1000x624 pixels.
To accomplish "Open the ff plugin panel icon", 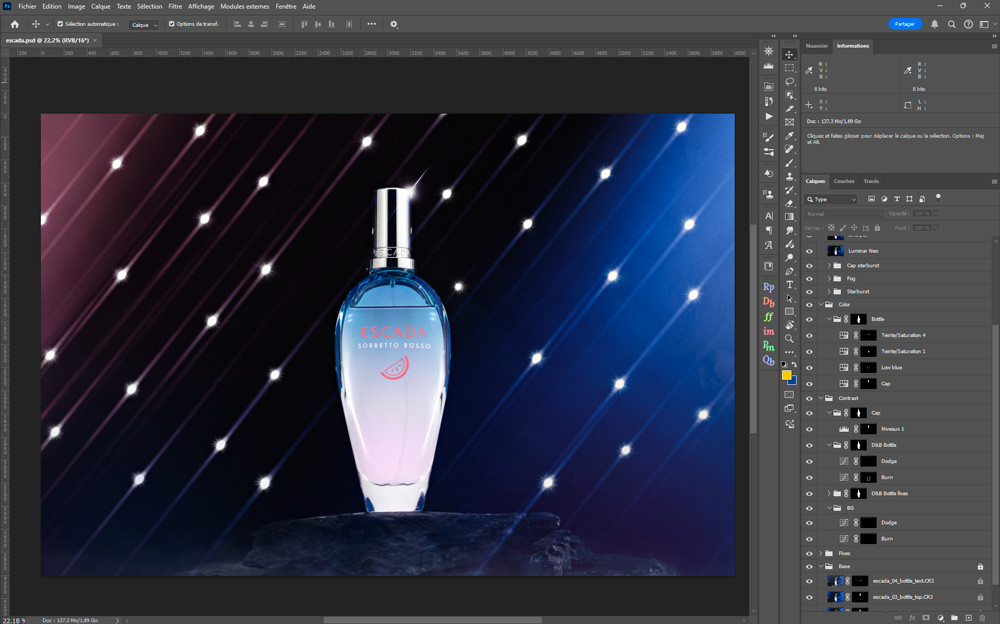I will 768,316.
